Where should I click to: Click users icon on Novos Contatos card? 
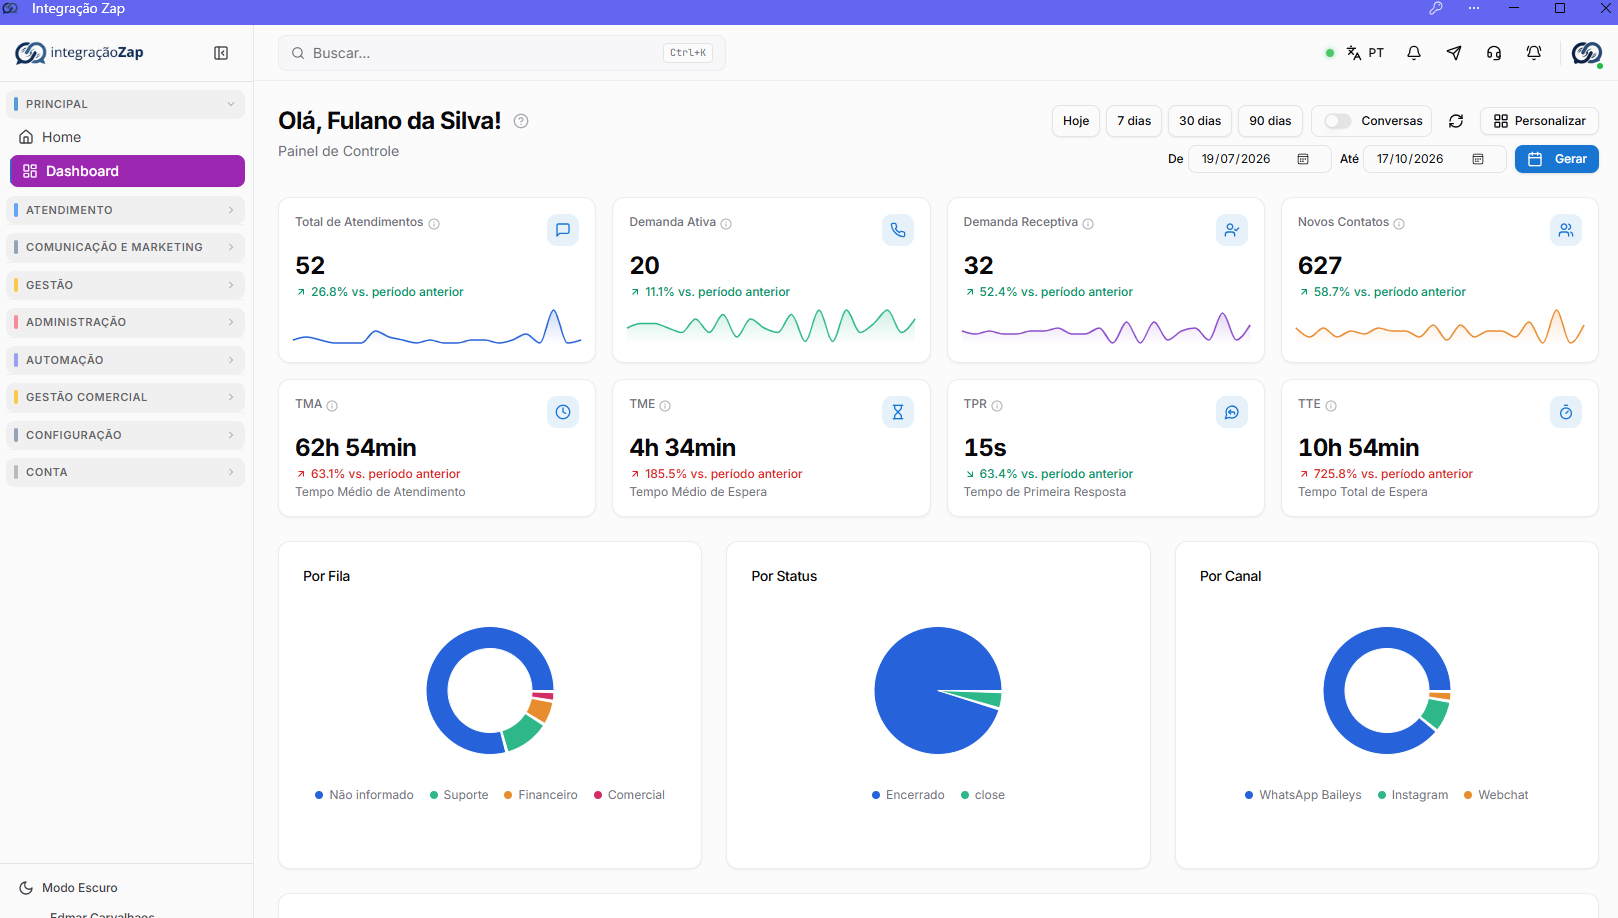click(x=1566, y=230)
